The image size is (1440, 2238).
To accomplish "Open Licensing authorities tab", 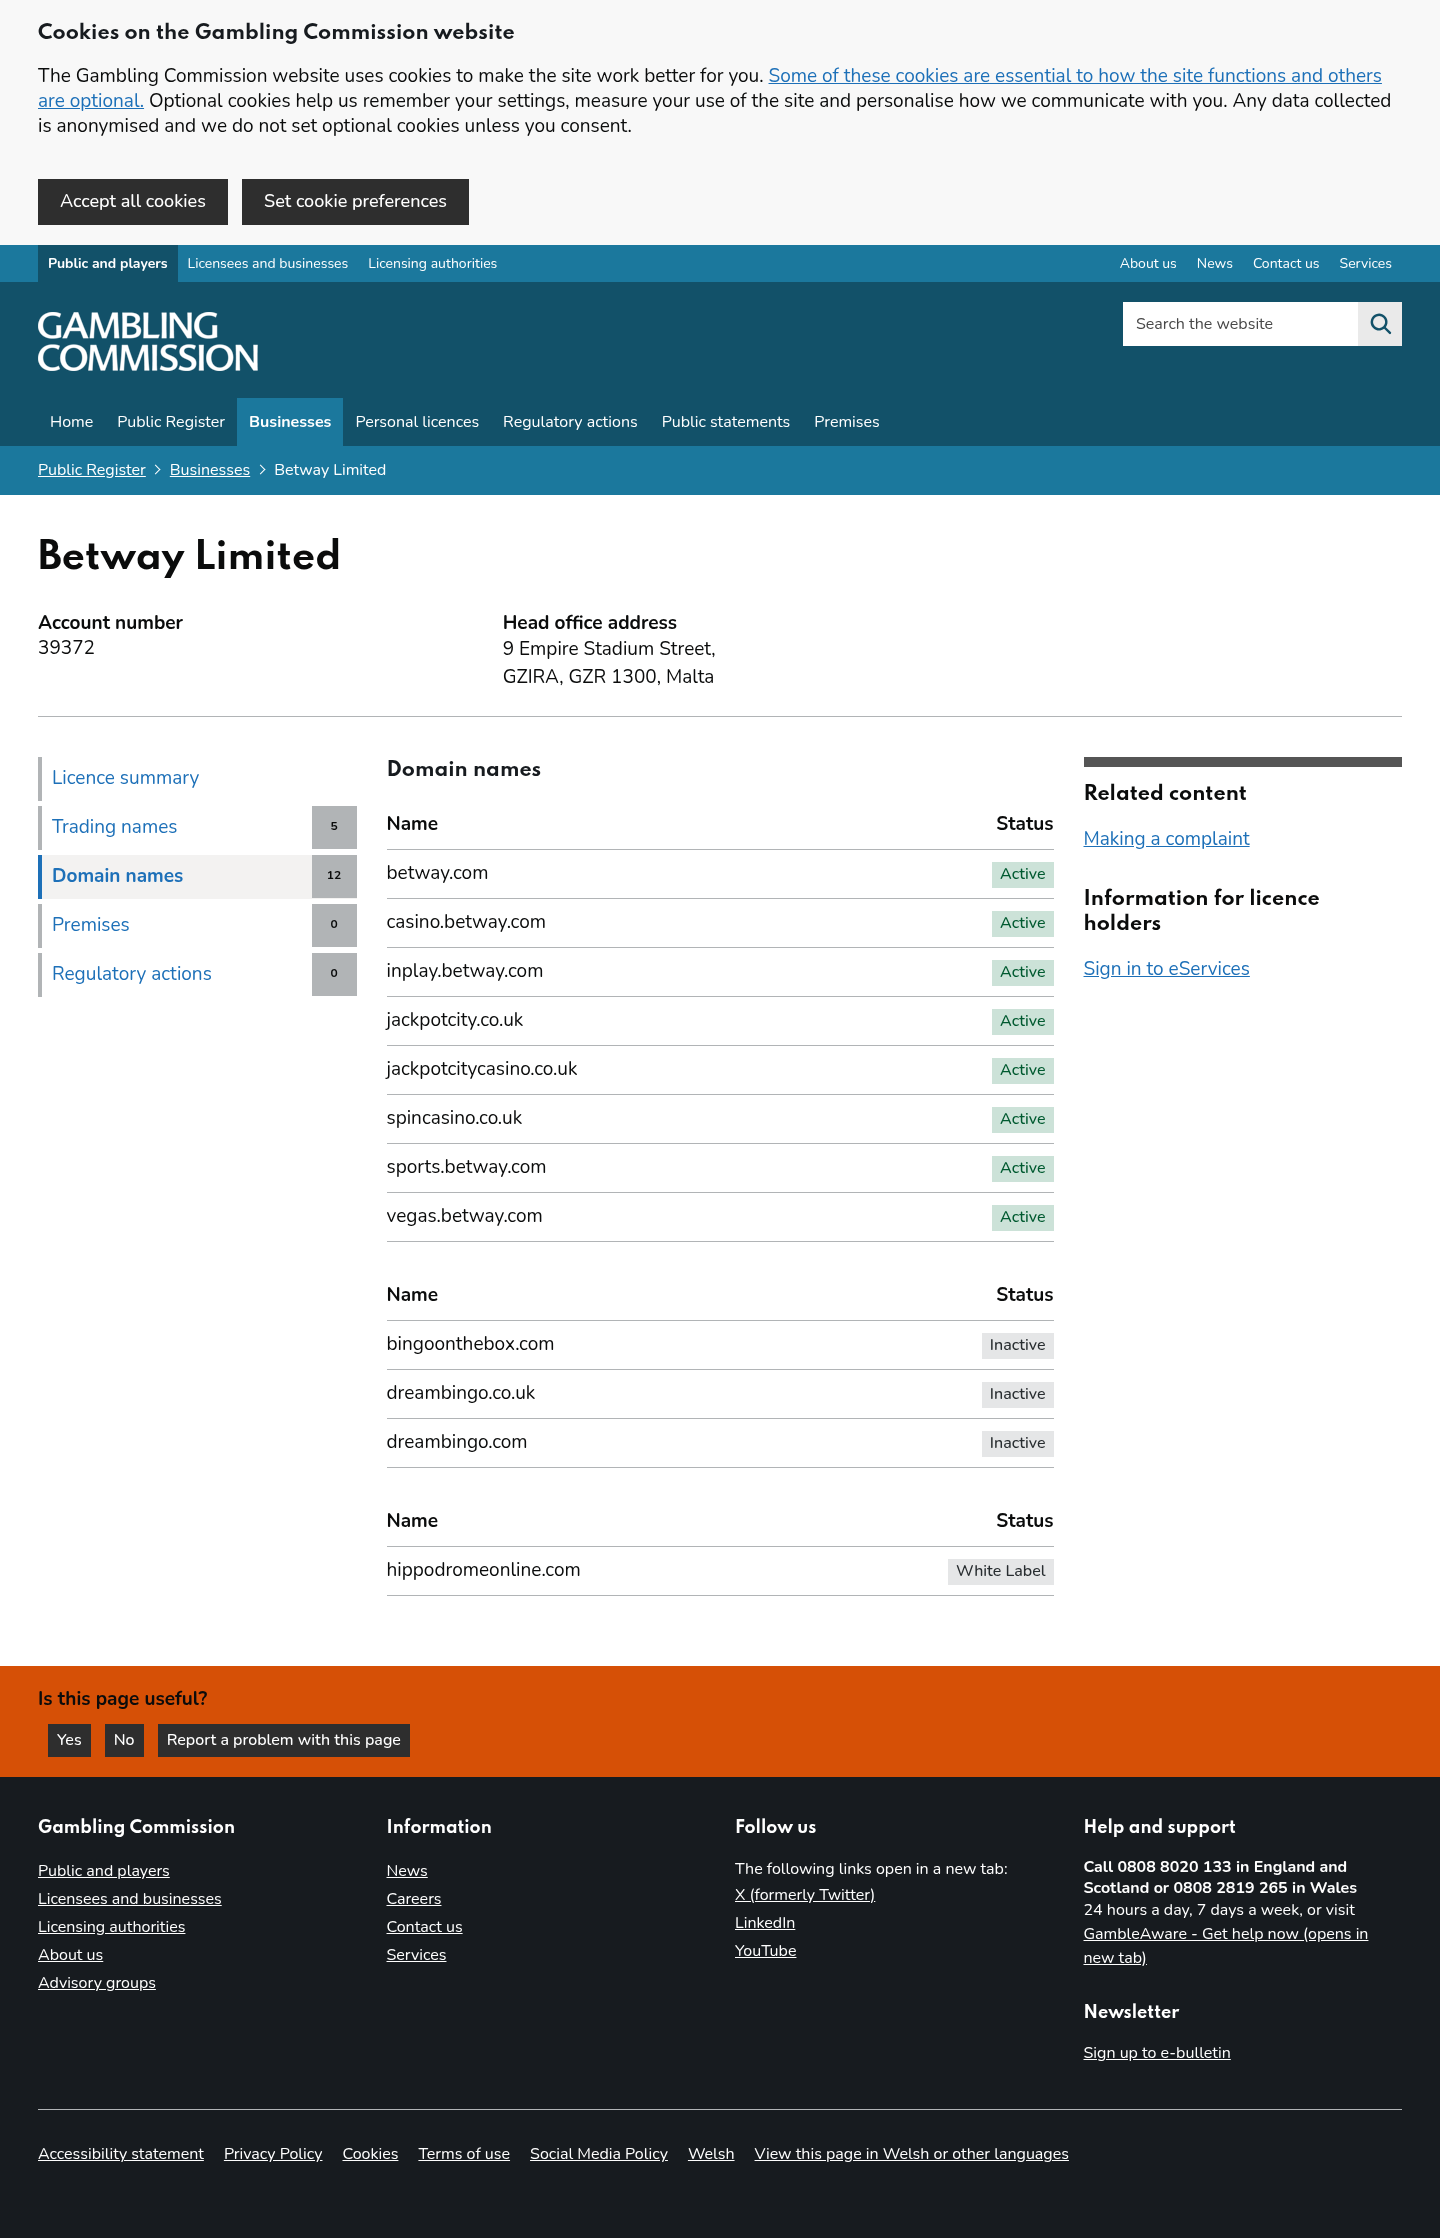I will [432, 264].
